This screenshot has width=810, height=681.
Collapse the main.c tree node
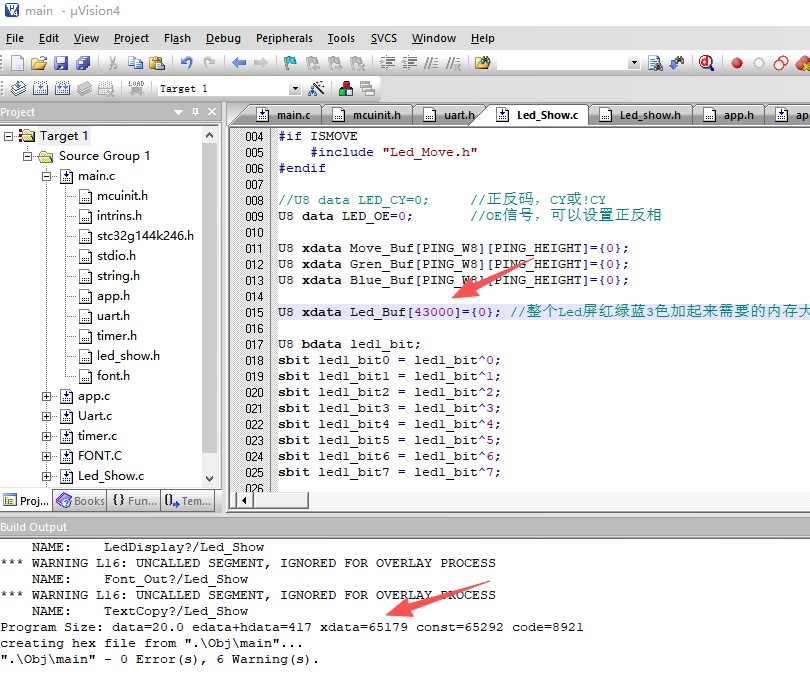(47, 176)
